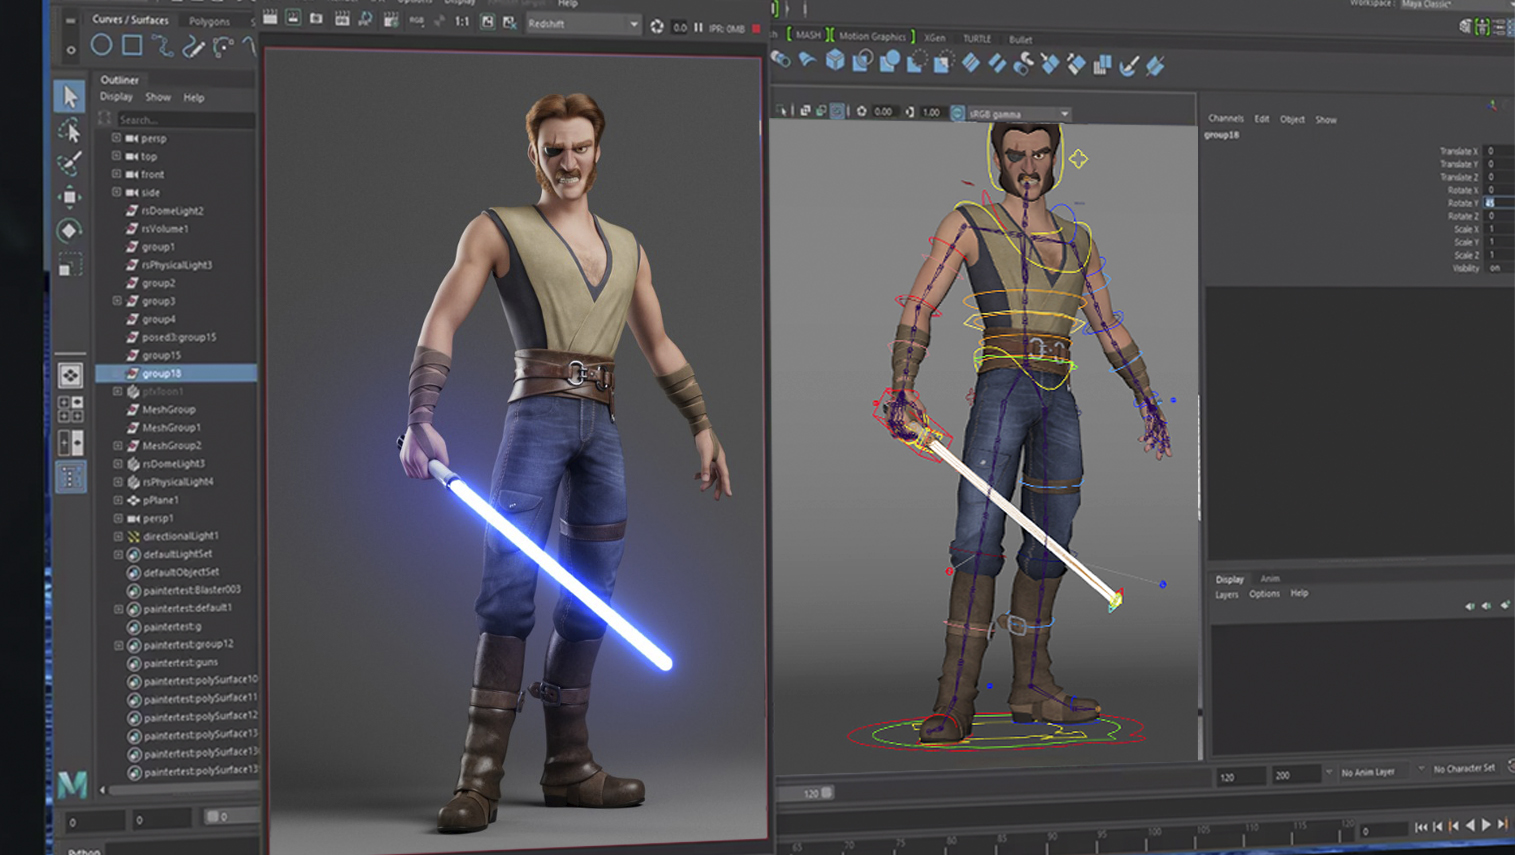Click the Play forwards button
The image size is (1515, 855).
pos(1486,825)
